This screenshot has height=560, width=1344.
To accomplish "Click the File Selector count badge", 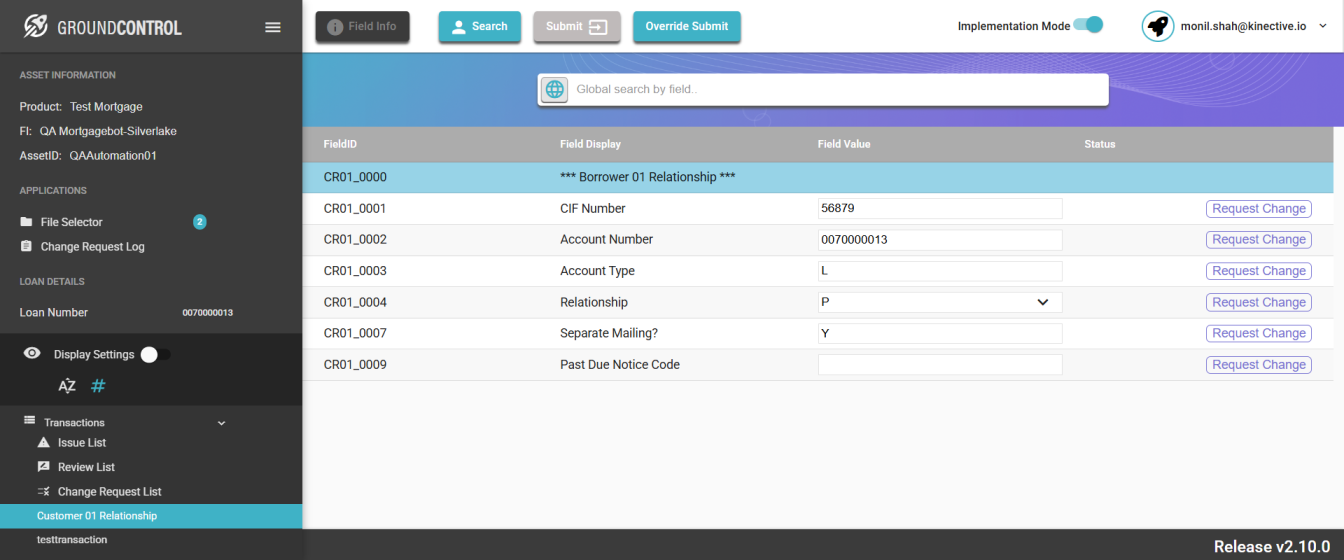I will point(199,222).
